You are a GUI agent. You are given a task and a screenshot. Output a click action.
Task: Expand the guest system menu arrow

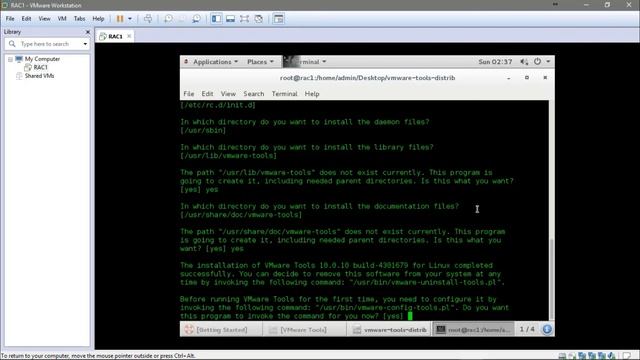click(548, 62)
